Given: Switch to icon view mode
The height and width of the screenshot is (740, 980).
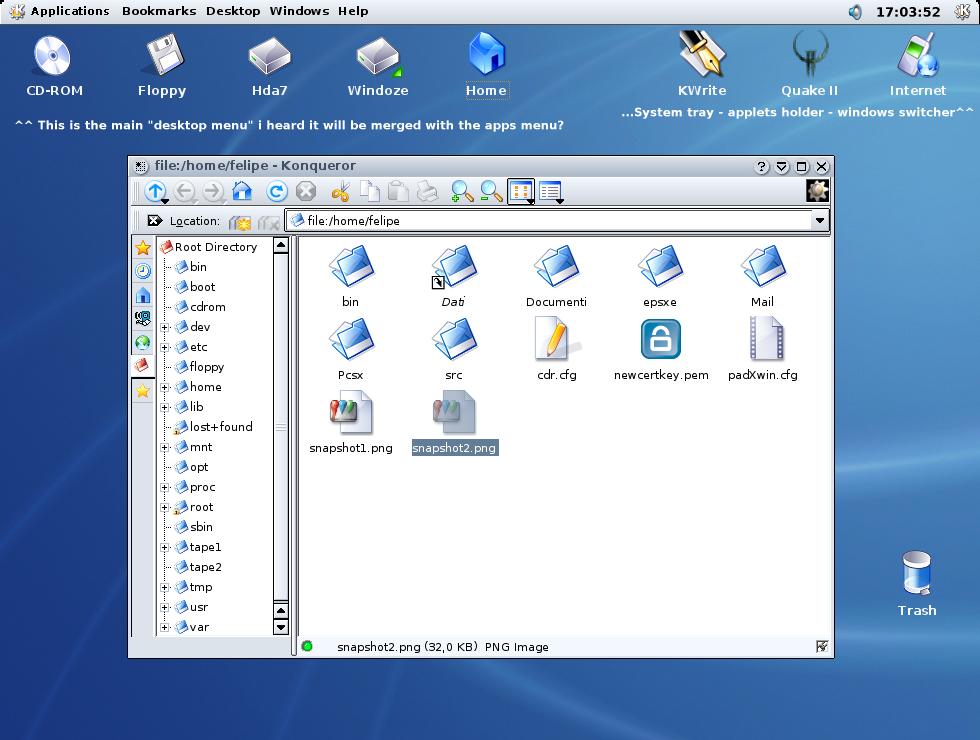Looking at the screenshot, I should pos(521,191).
